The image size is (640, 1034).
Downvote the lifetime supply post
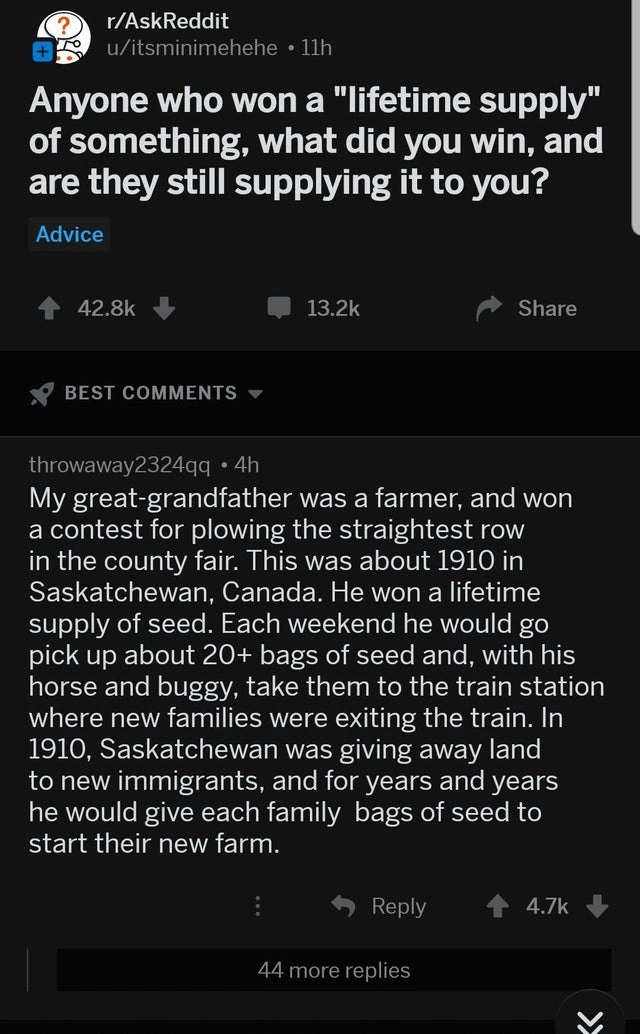pos(163,308)
